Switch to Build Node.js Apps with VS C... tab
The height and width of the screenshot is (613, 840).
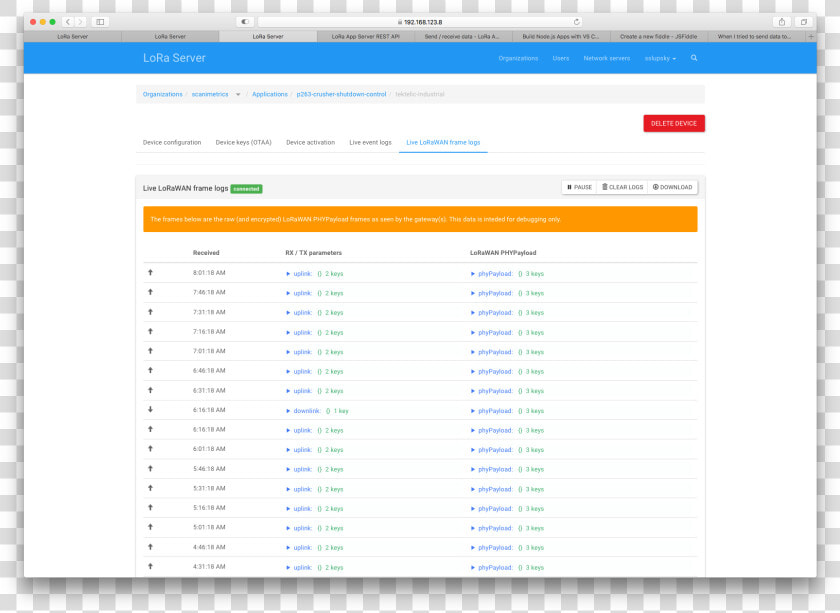pyautogui.click(x=560, y=36)
